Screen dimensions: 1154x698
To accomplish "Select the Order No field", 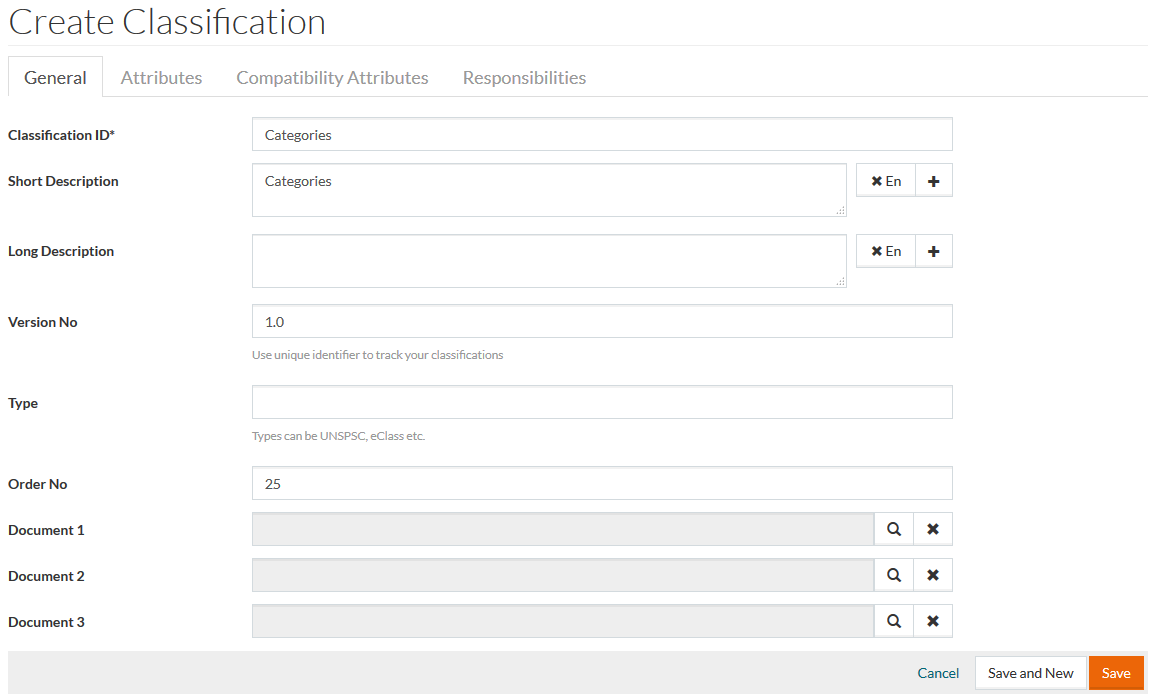I will 602,484.
